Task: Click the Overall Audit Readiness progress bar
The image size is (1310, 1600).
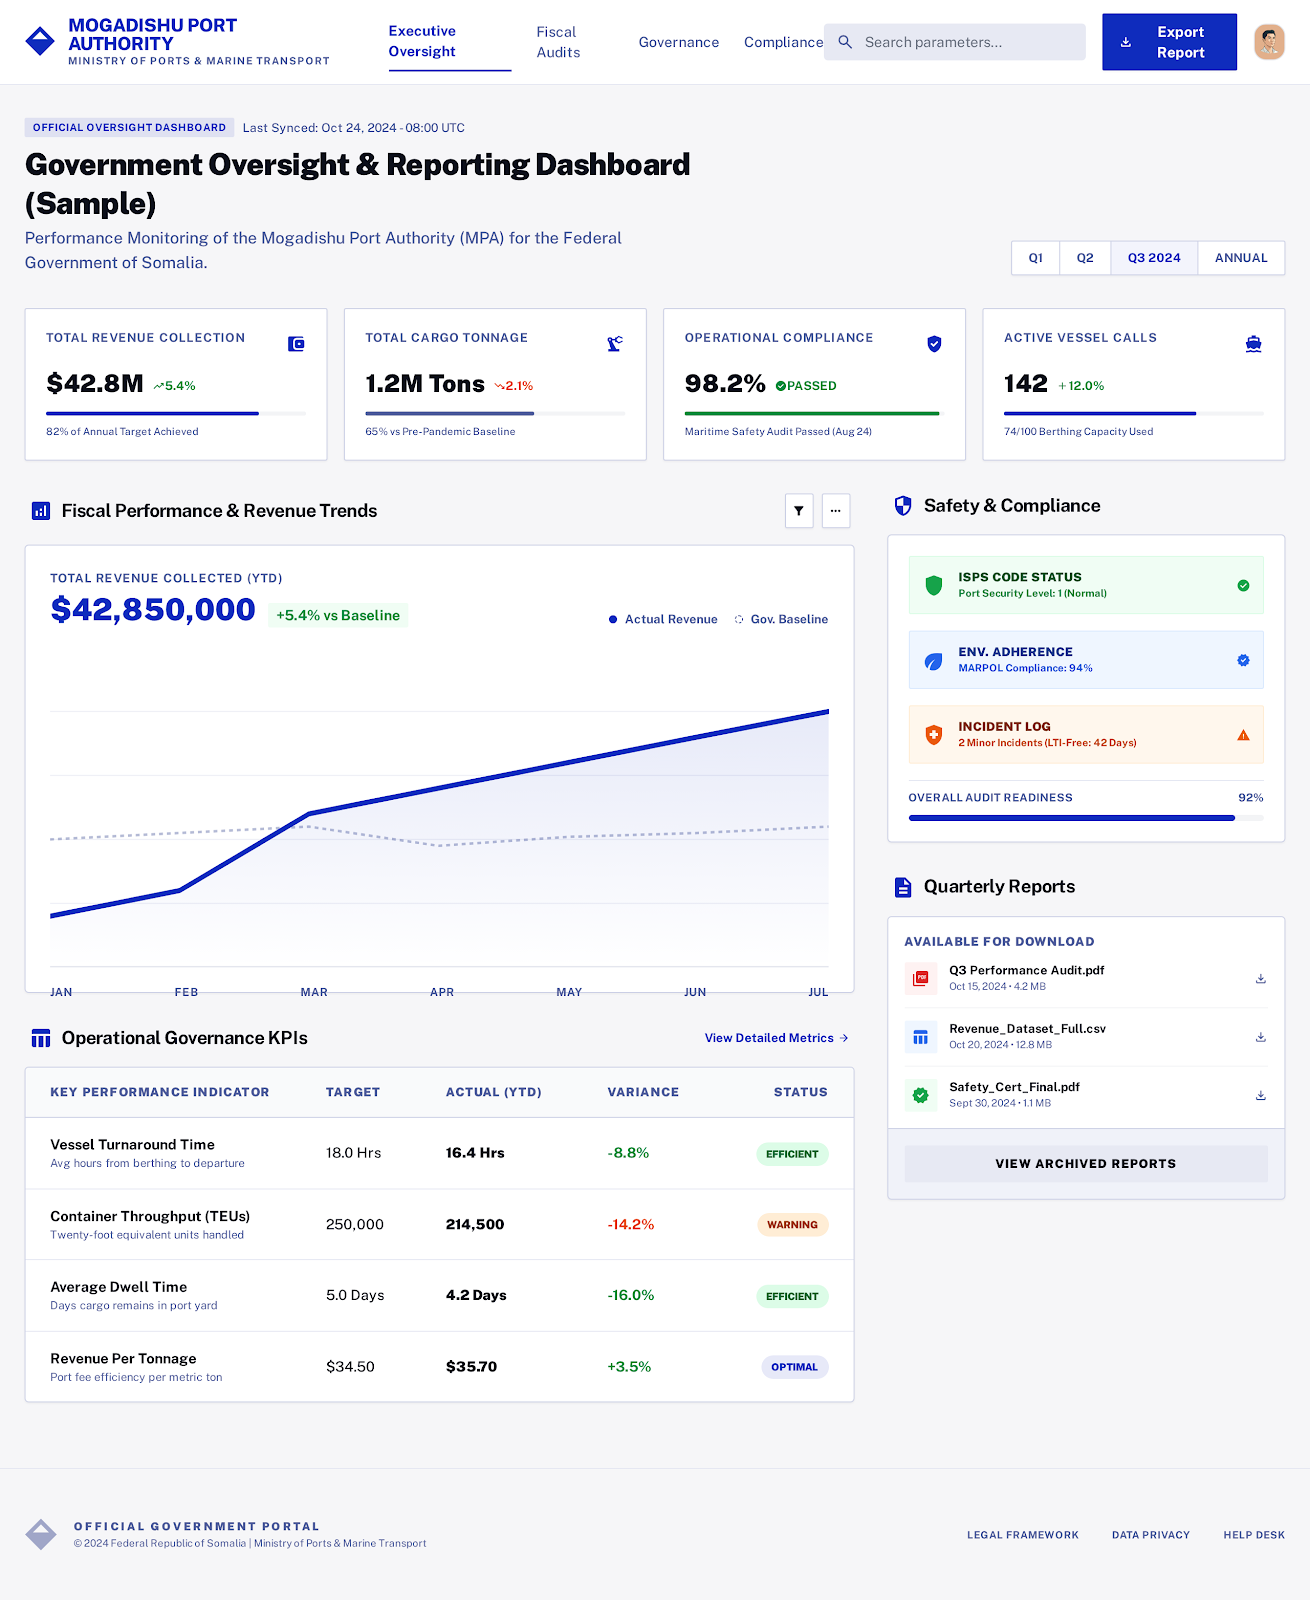Action: coord(1085,818)
